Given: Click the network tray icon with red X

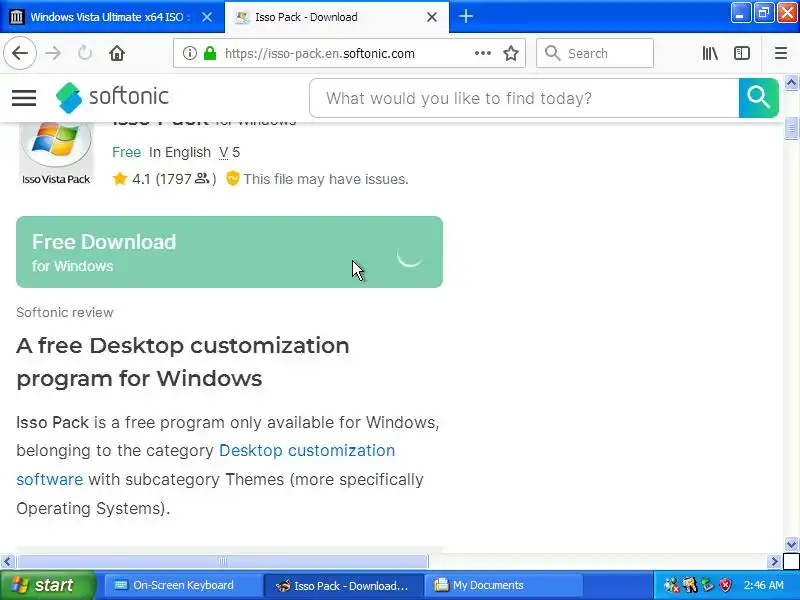Looking at the screenshot, I should [x=671, y=585].
